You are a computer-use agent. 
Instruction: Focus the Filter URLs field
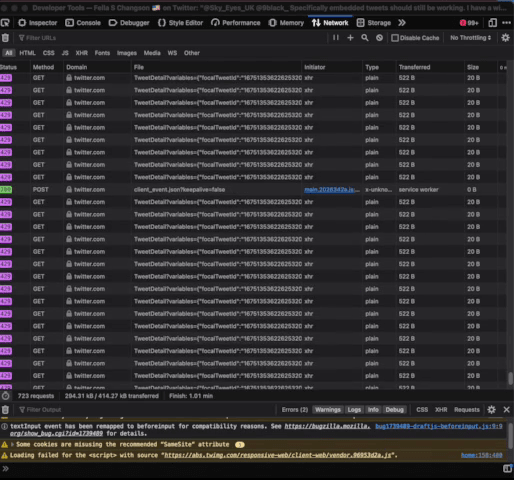[x=172, y=38]
